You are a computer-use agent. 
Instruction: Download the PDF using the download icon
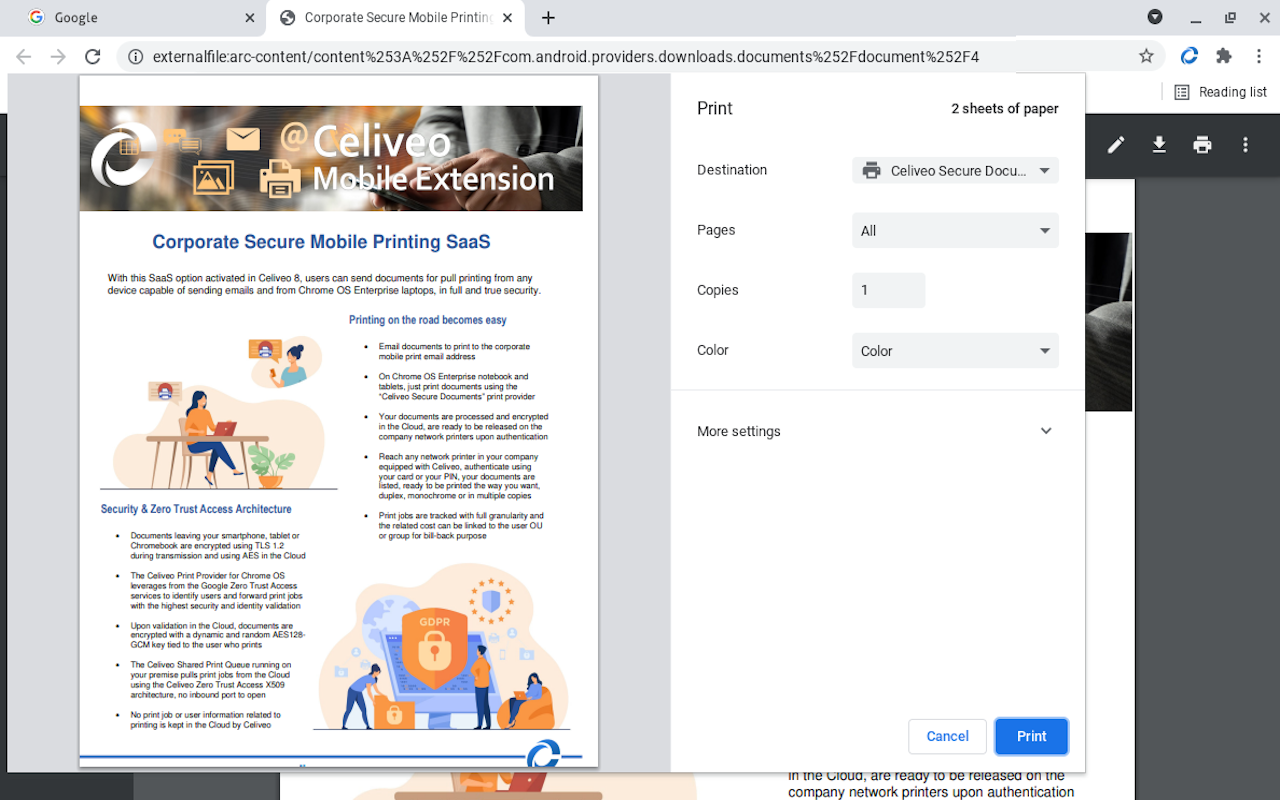click(1159, 144)
